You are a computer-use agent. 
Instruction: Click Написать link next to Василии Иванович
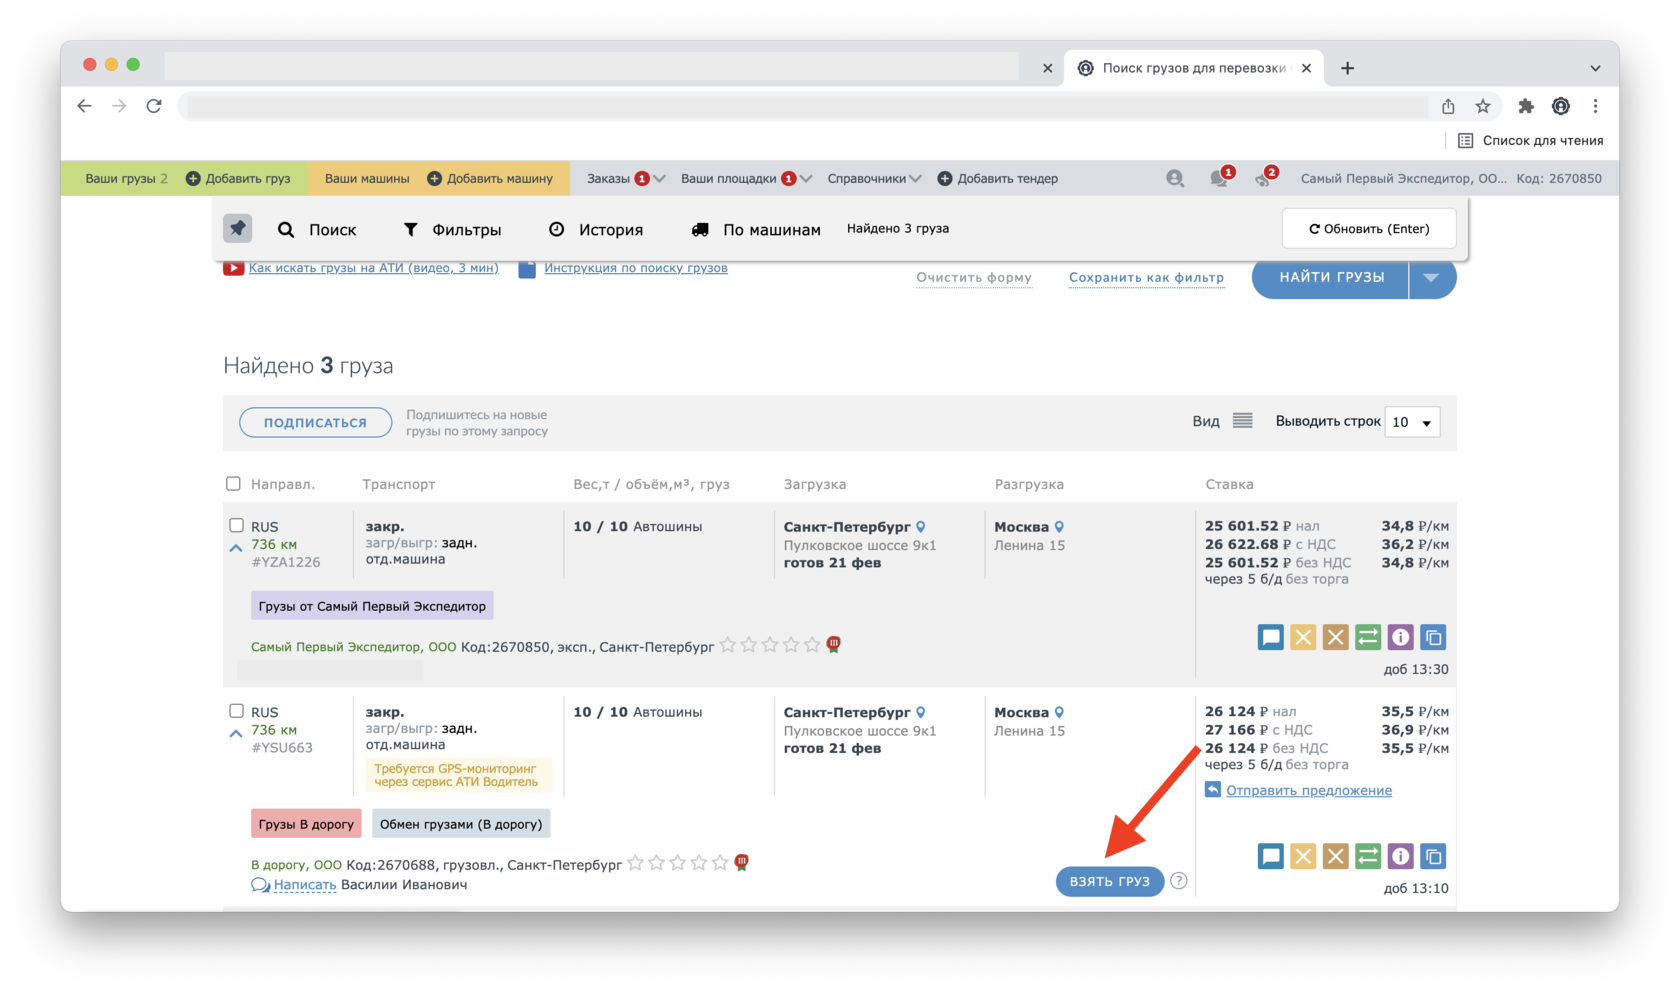click(304, 885)
